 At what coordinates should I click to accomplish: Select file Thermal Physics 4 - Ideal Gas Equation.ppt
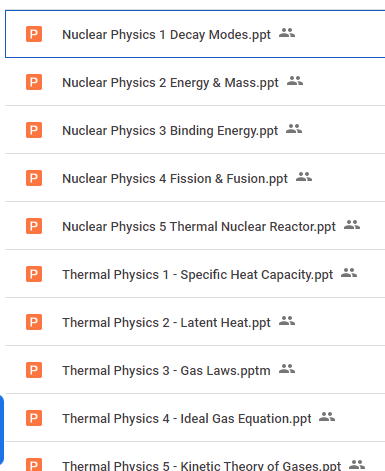point(195,418)
